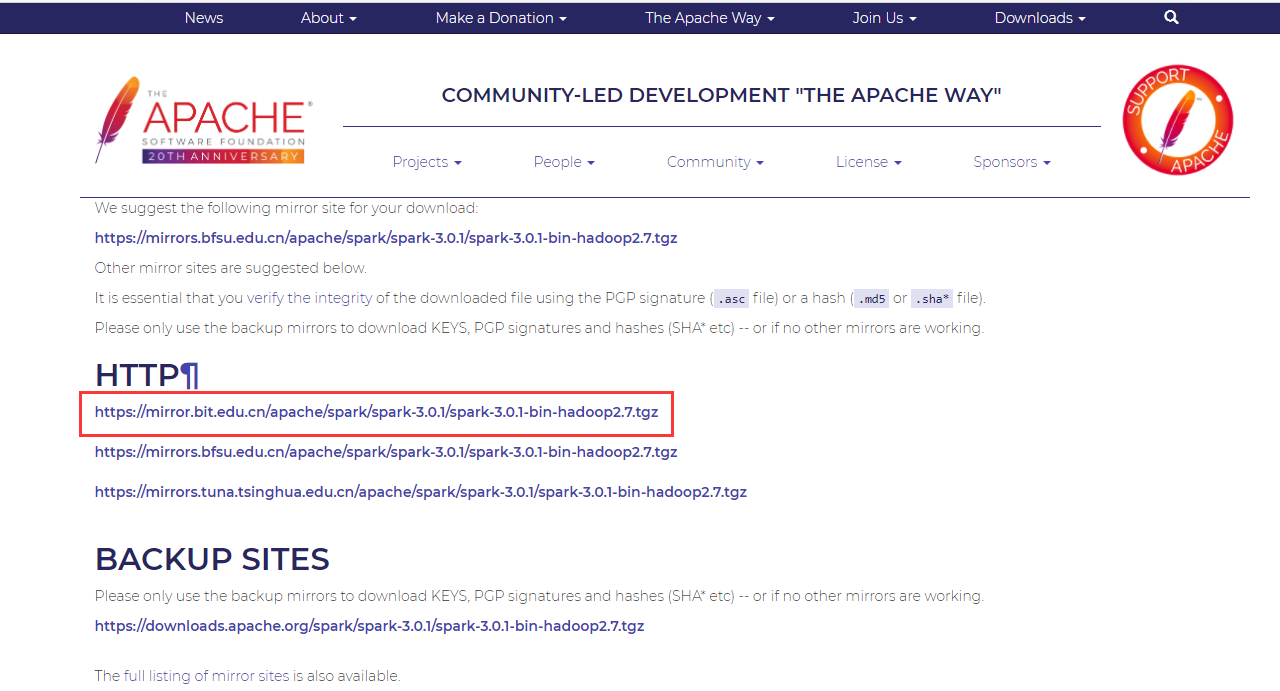
Task: Open the Sponsors dropdown menu
Action: click(x=1012, y=162)
